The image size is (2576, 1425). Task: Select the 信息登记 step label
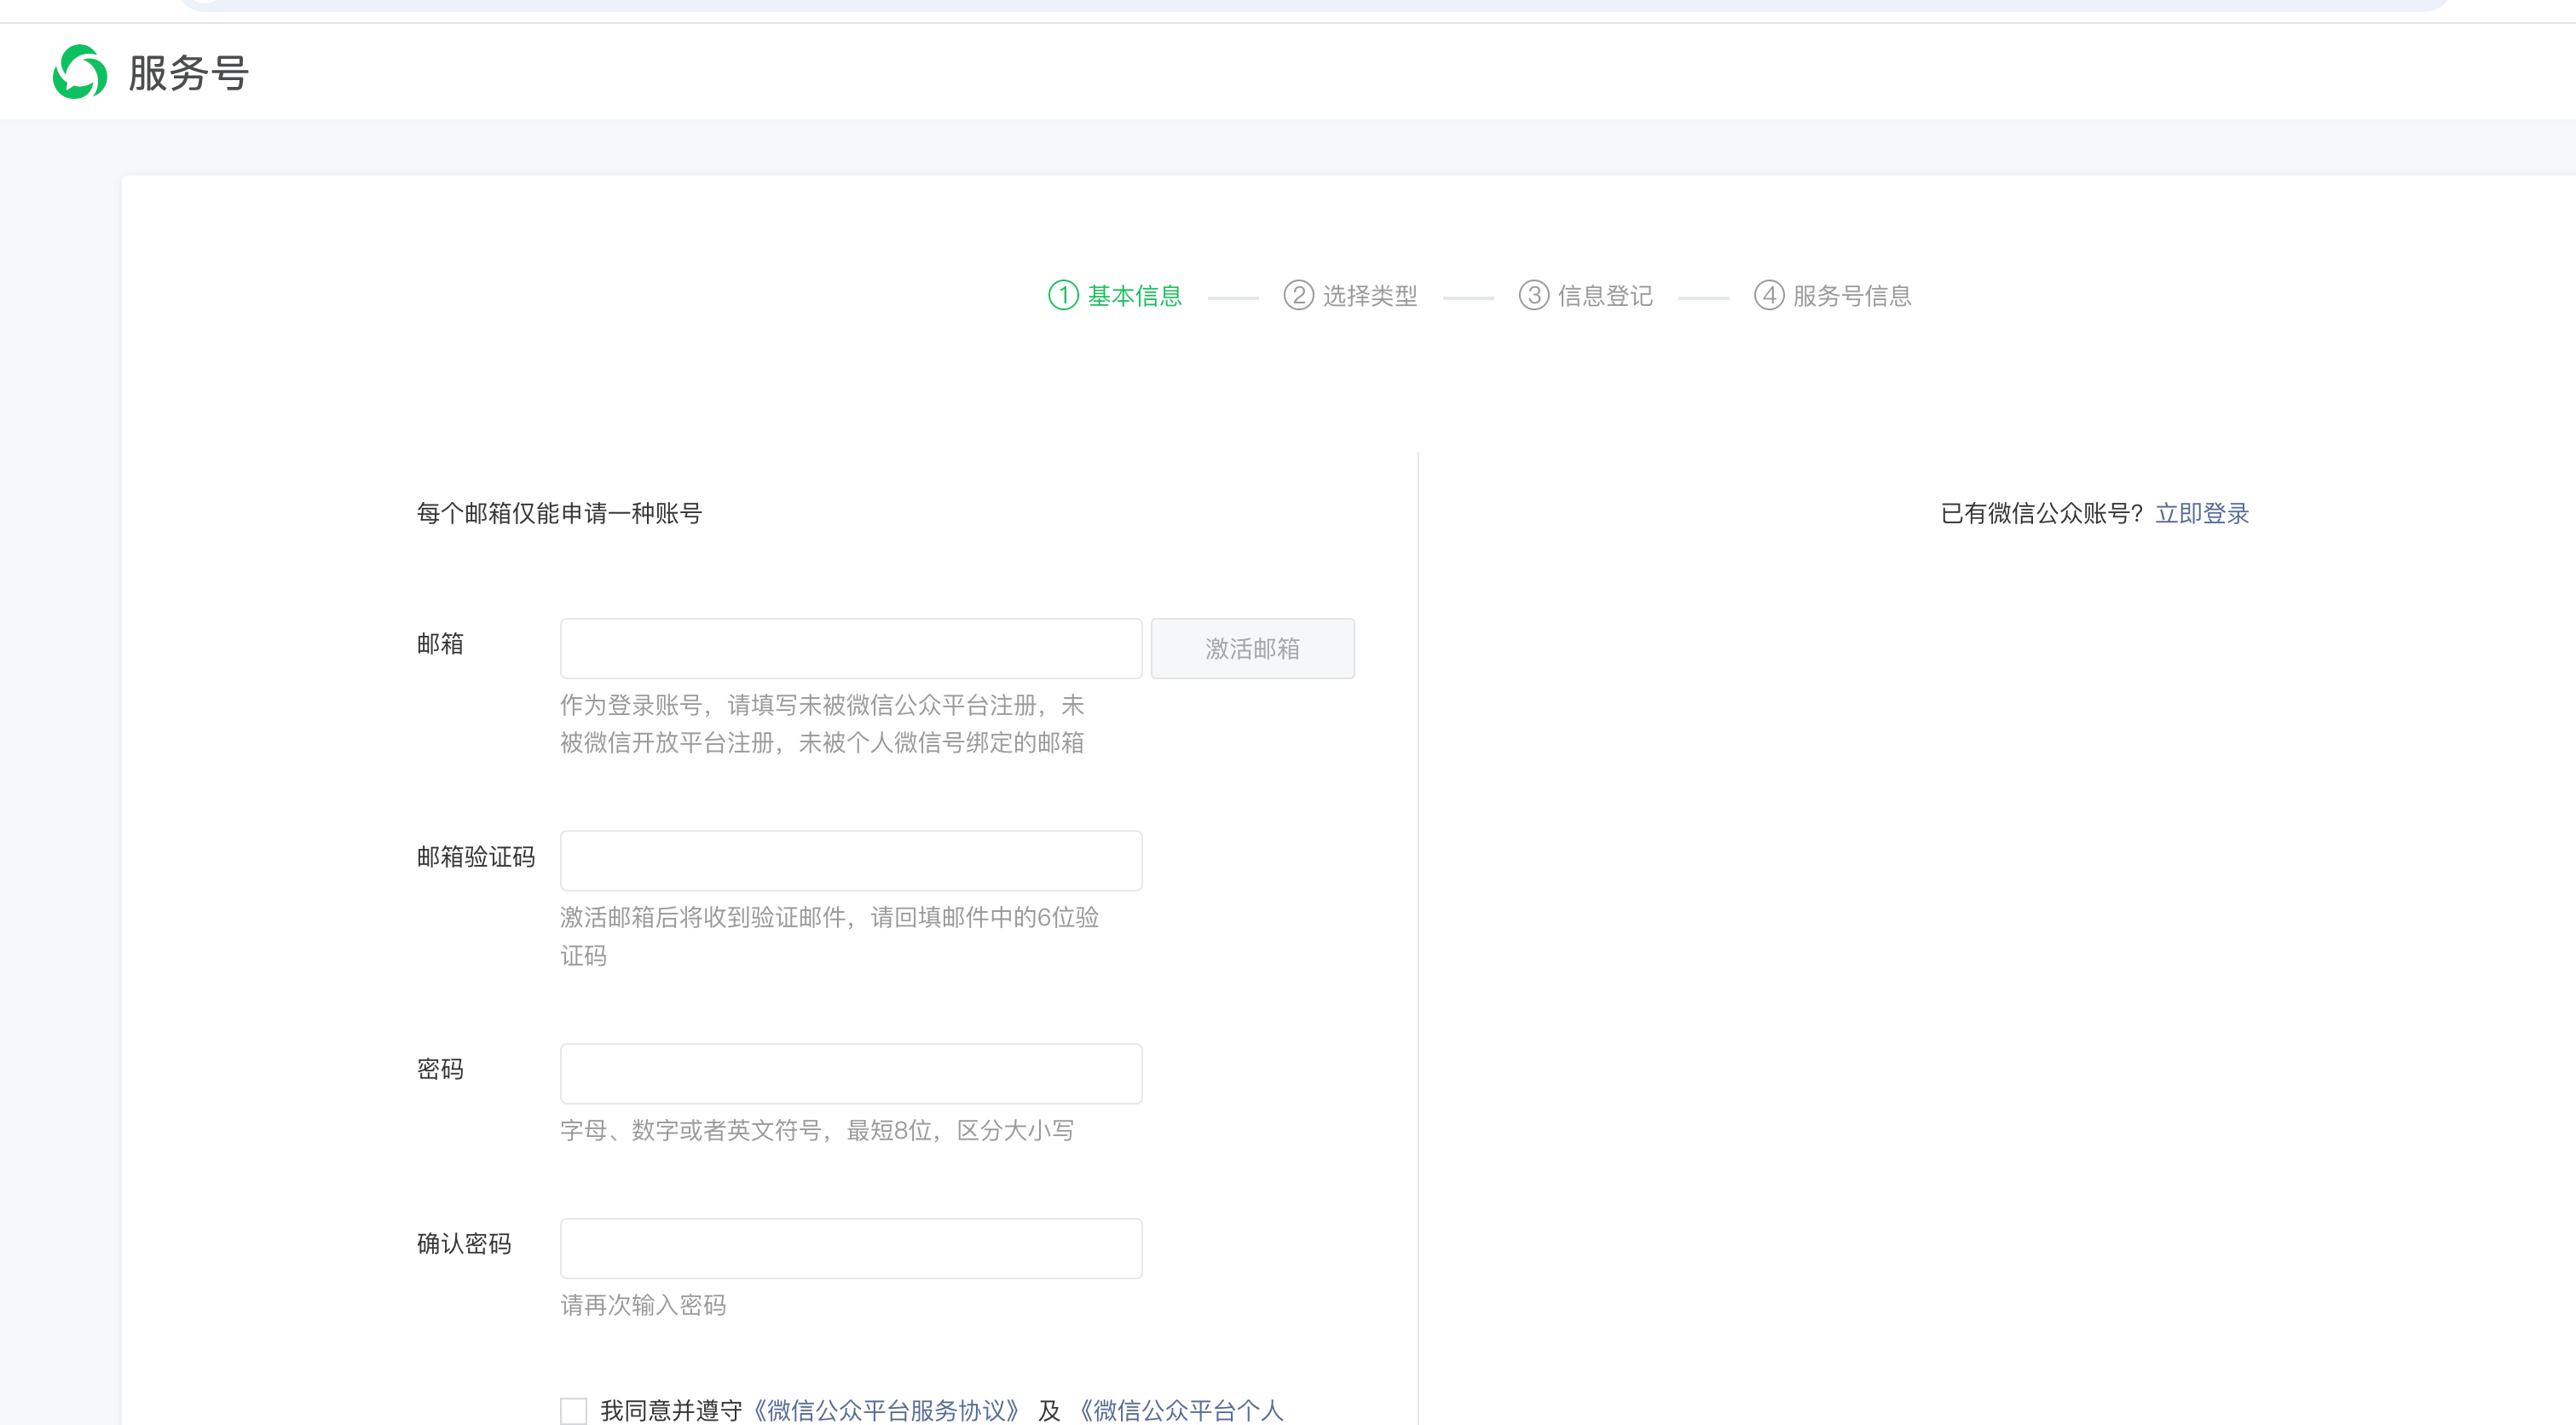1605,296
